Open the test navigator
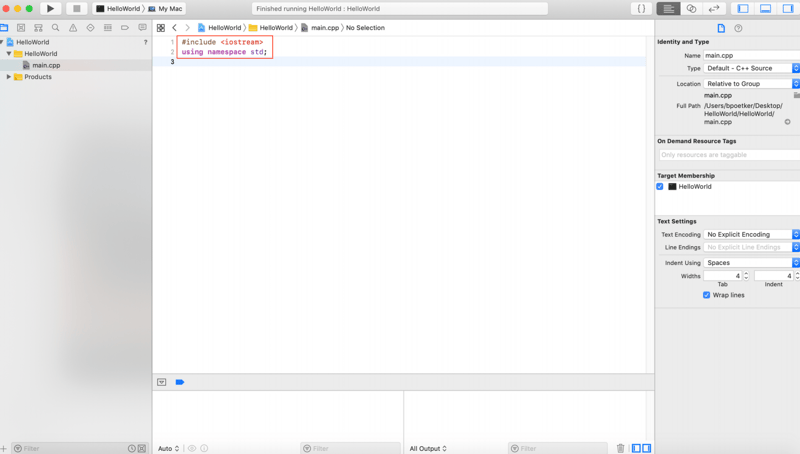This screenshot has height=454, width=800. click(x=90, y=28)
